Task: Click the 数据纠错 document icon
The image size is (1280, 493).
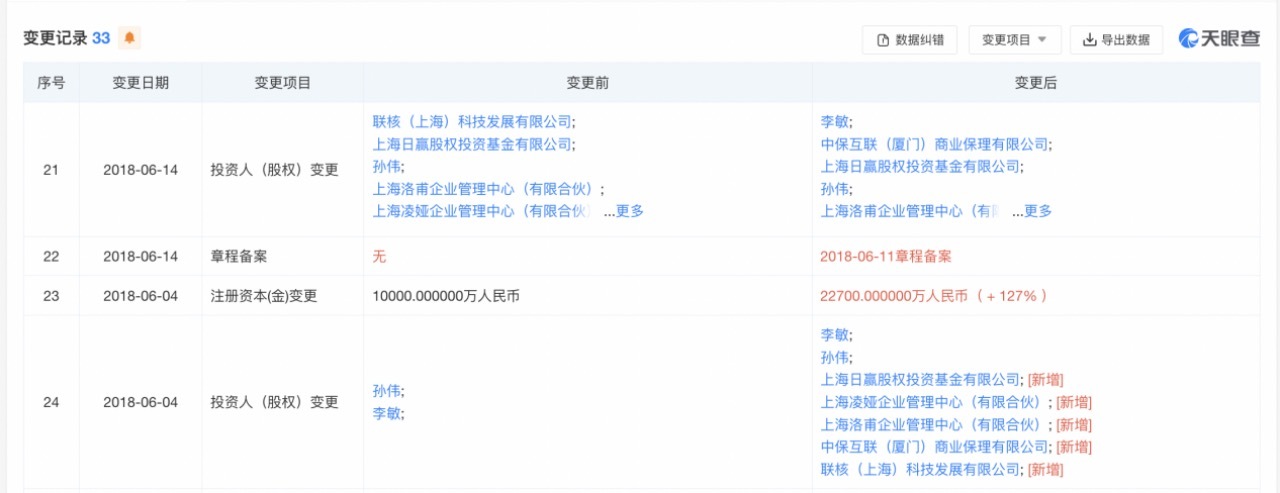Action: [x=883, y=40]
